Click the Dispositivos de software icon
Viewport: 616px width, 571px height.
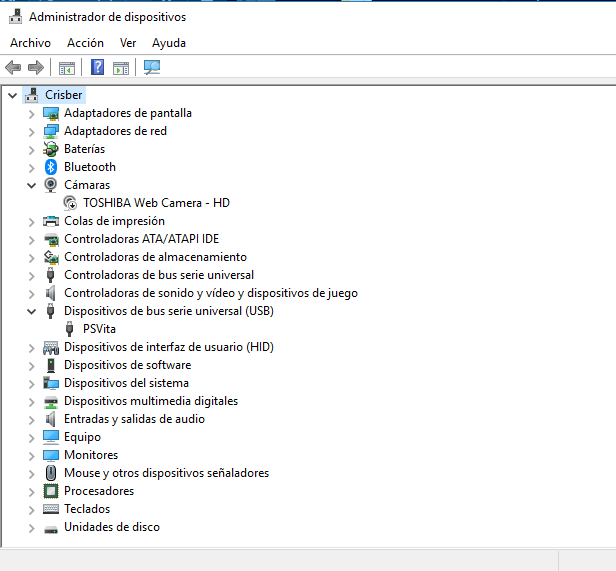tap(51, 365)
